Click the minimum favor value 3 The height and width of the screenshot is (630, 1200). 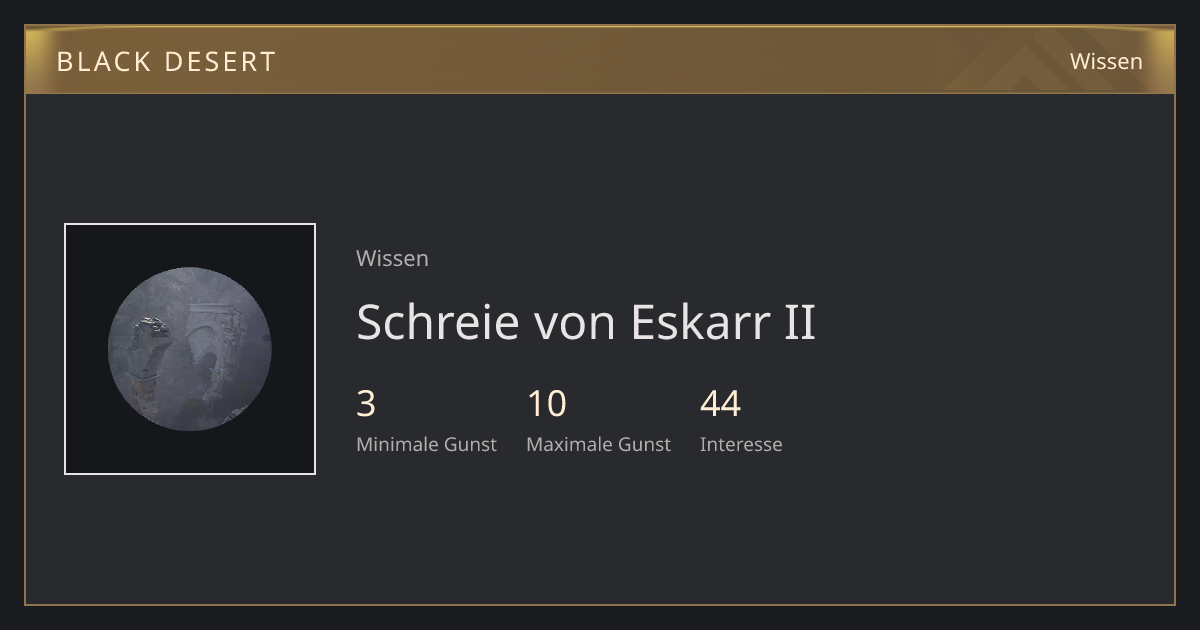pyautogui.click(x=366, y=404)
